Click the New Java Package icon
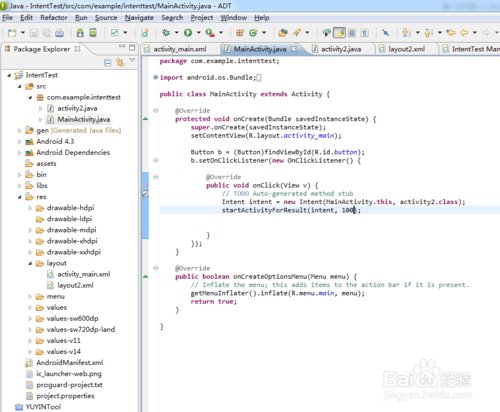The width and height of the screenshot is (500, 412). pyautogui.click(x=239, y=33)
